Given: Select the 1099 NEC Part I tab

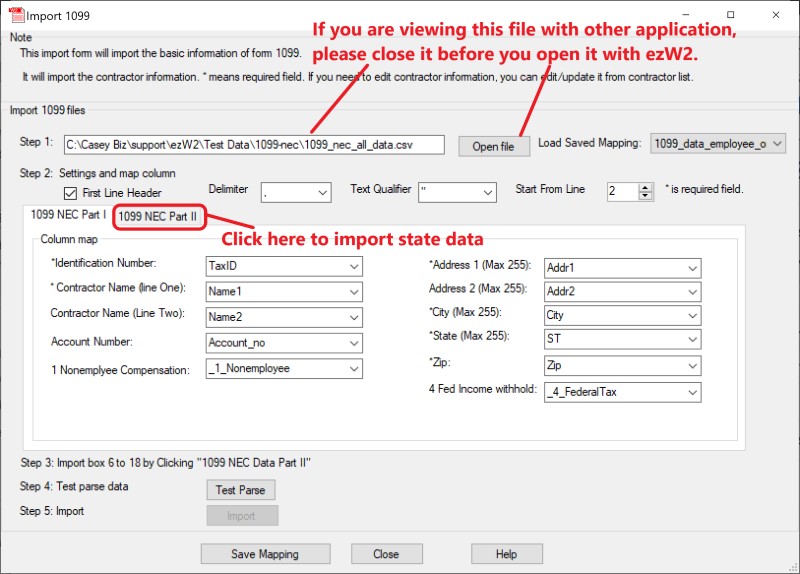Looking at the screenshot, I should coord(68,214).
